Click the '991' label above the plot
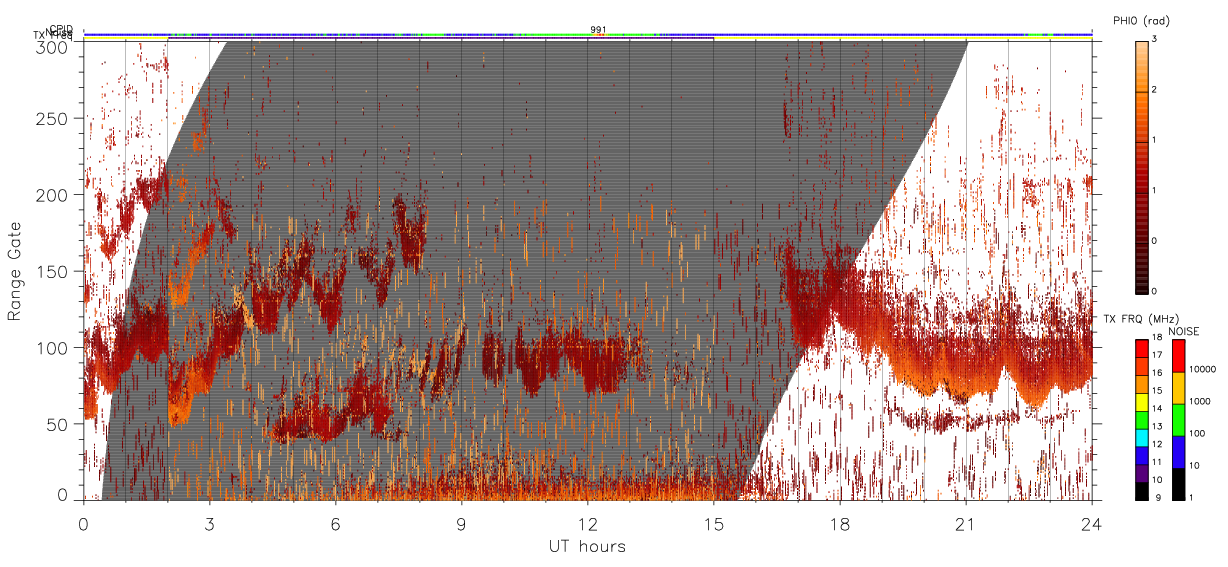The height and width of the screenshot is (567, 1228). coord(598,29)
